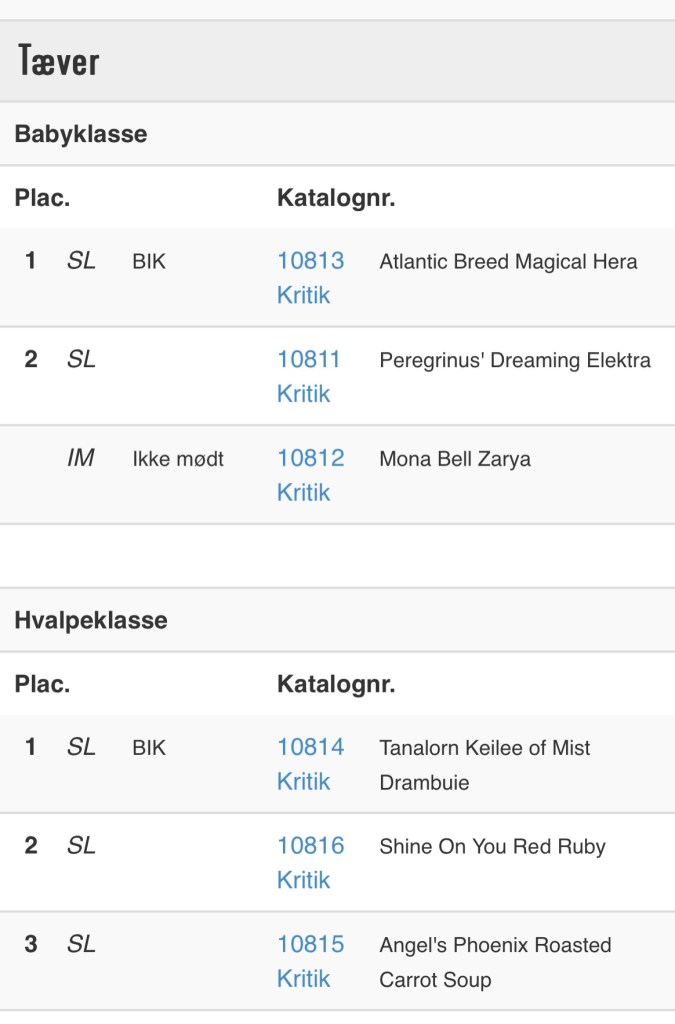Select the Babyklasse class heading

(x=81, y=134)
